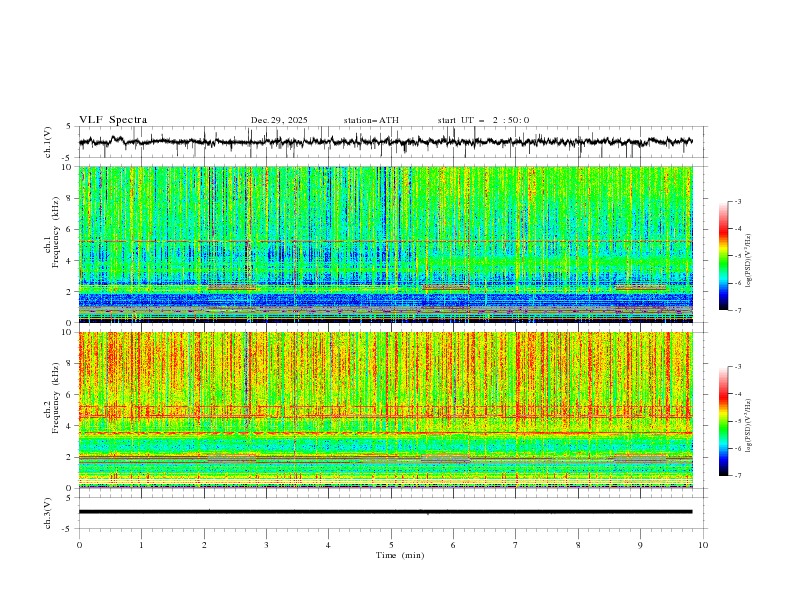
Task: Select the 10 minute tick label on the time axis
Action: [703, 545]
